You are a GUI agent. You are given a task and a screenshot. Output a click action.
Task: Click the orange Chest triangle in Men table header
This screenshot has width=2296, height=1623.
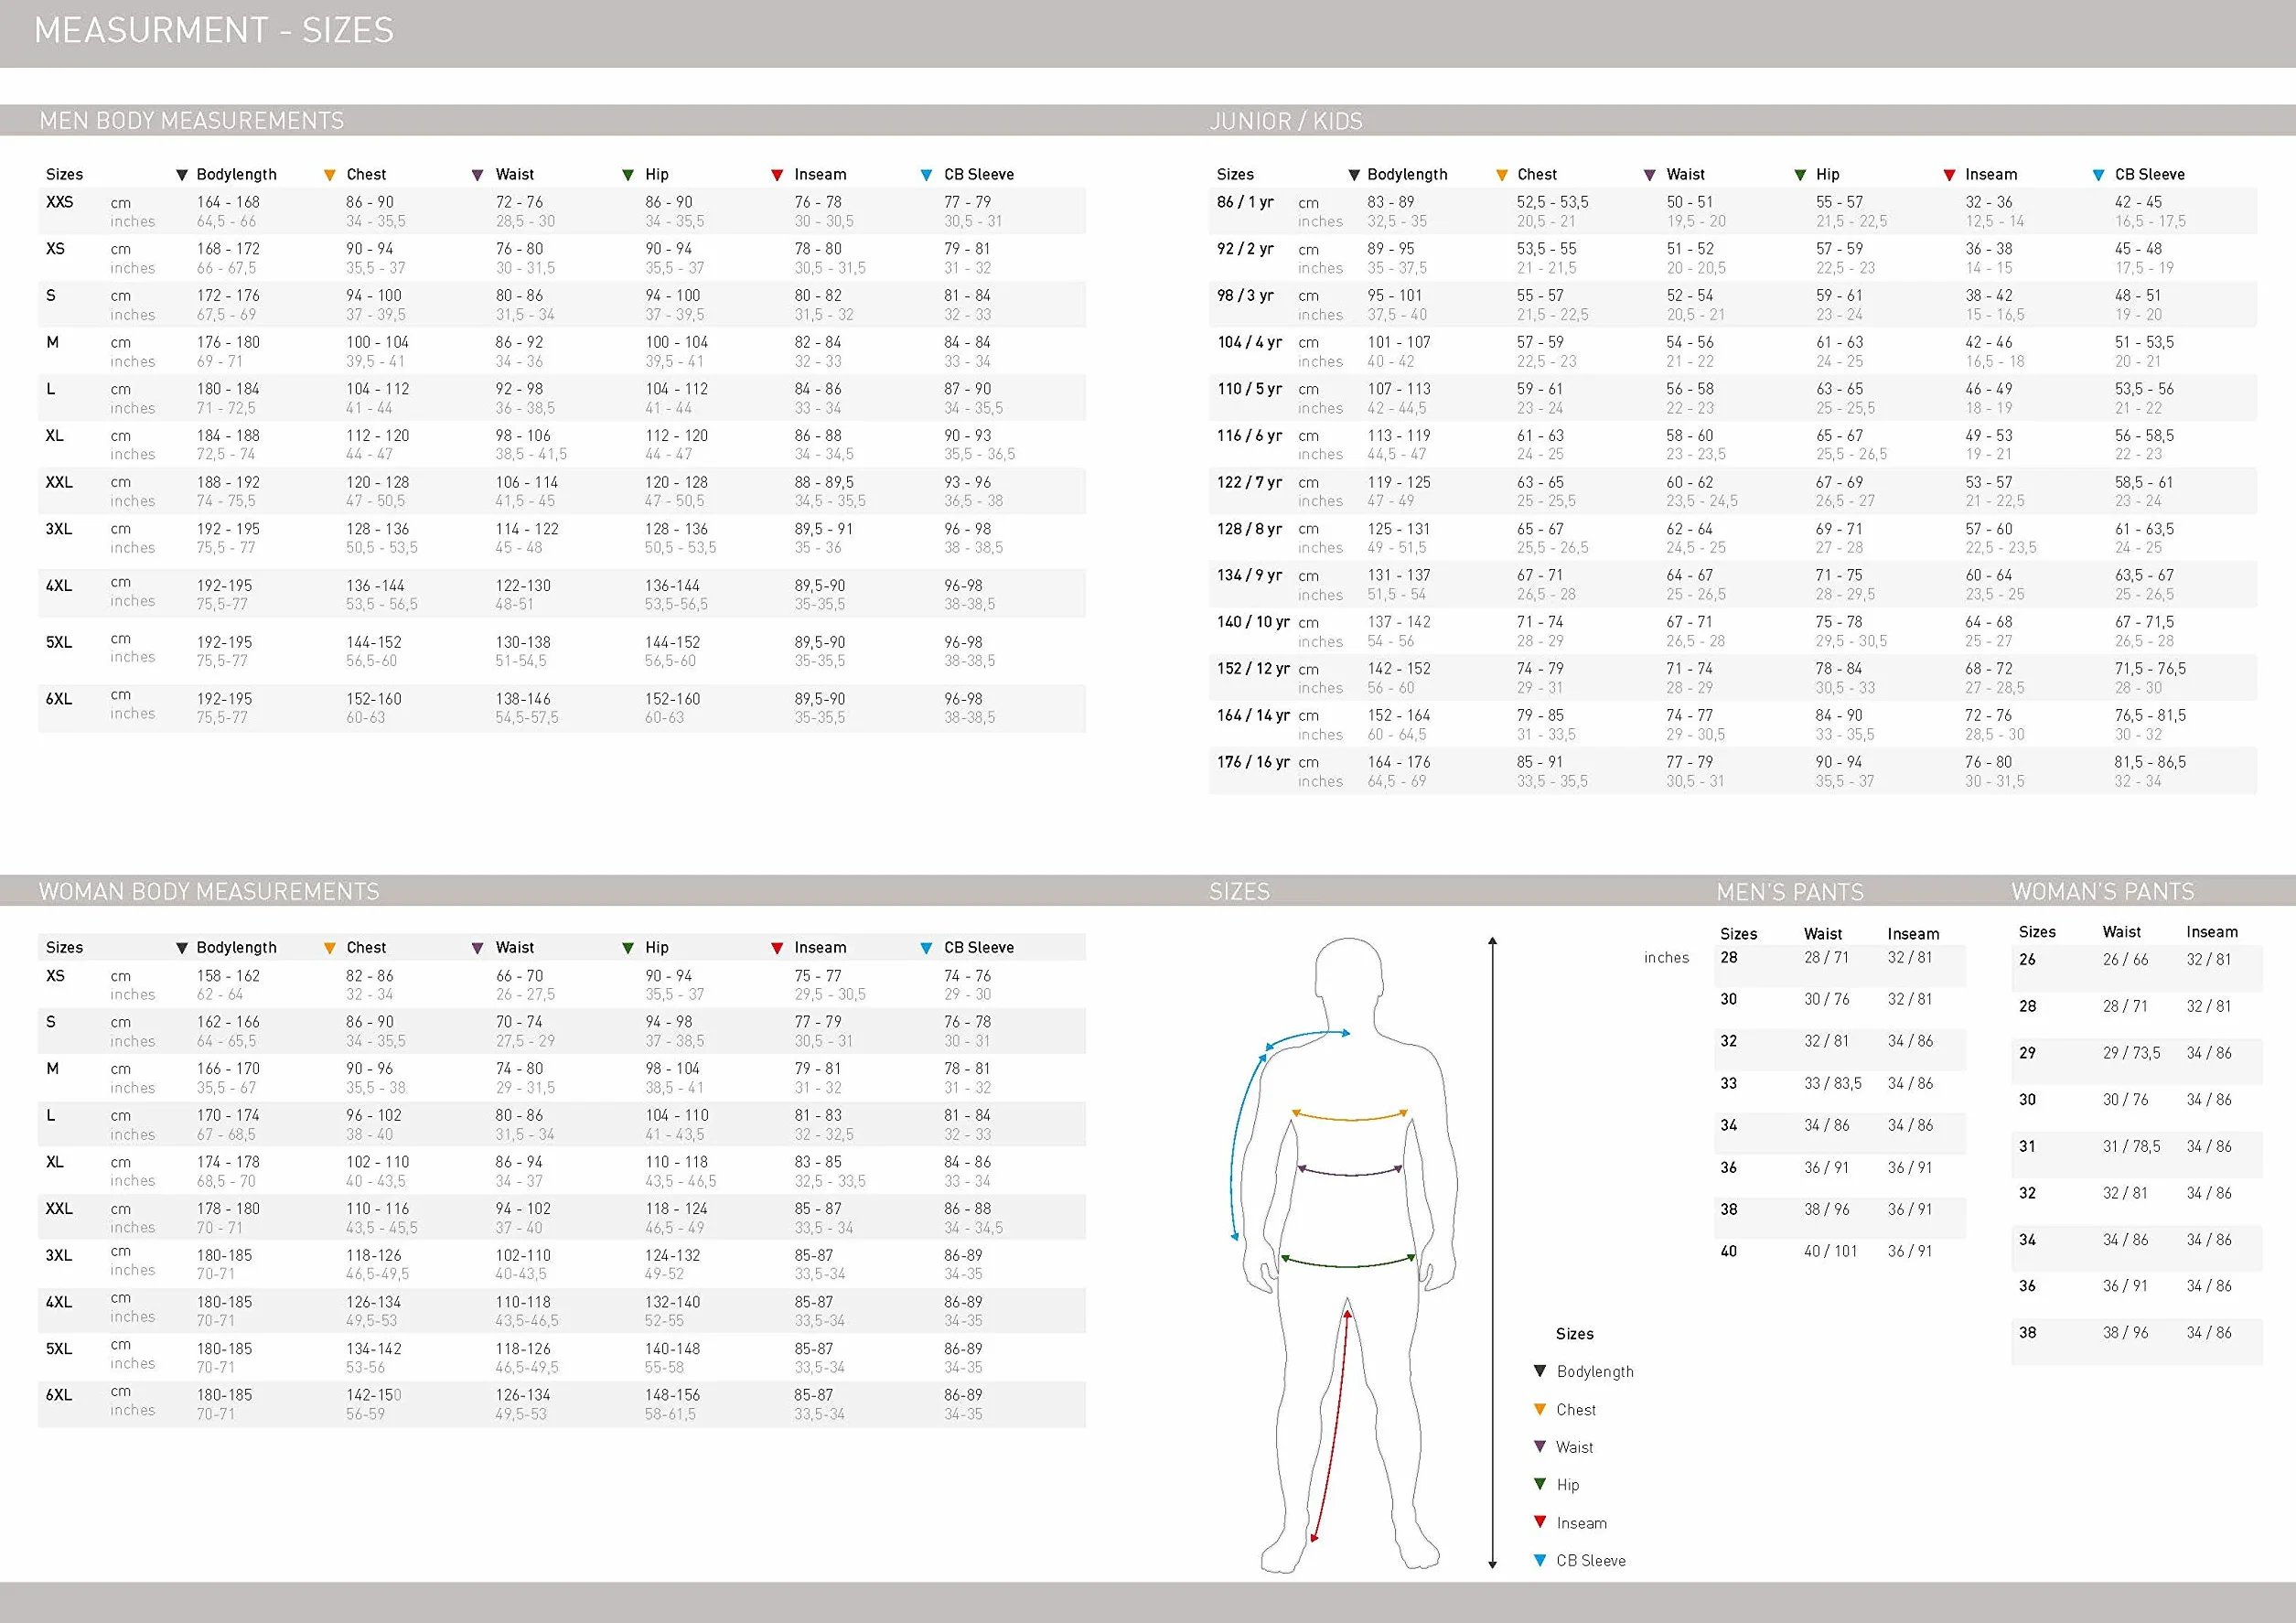330,175
